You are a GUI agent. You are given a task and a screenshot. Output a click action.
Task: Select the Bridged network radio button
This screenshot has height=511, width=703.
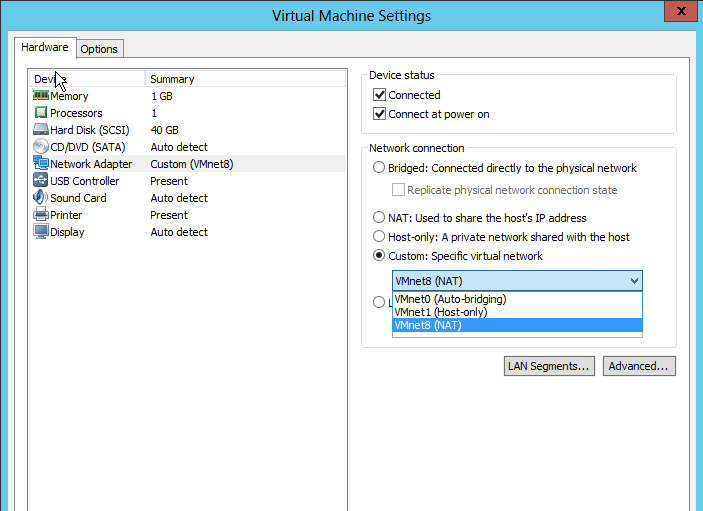(x=379, y=168)
